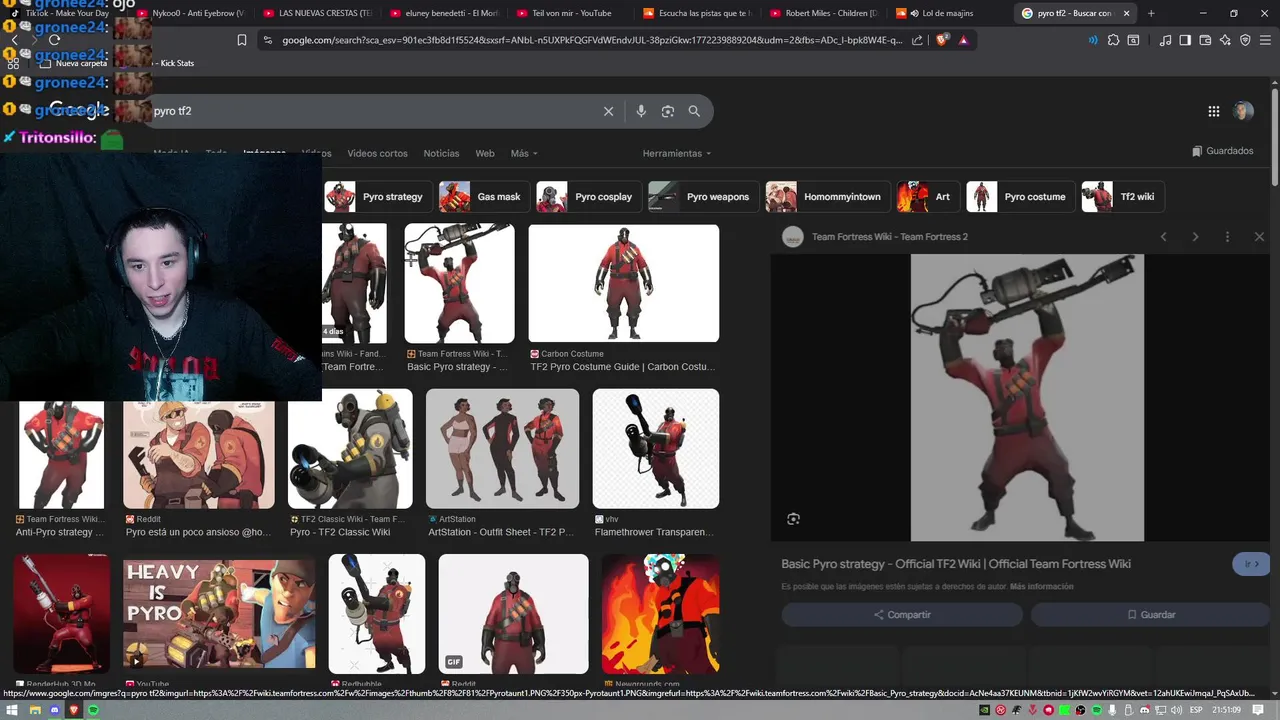Select the Hommymyintown filter chip
Image resolution: width=1280 pixels, height=720 pixels.
pos(828,197)
